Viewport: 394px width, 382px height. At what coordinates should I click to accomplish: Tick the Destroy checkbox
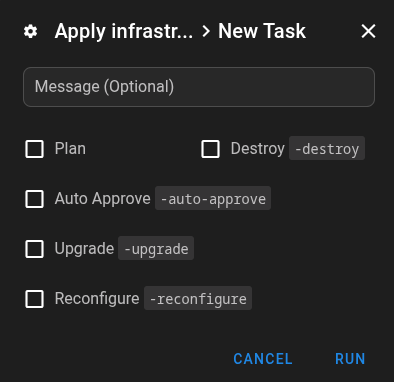point(211,149)
